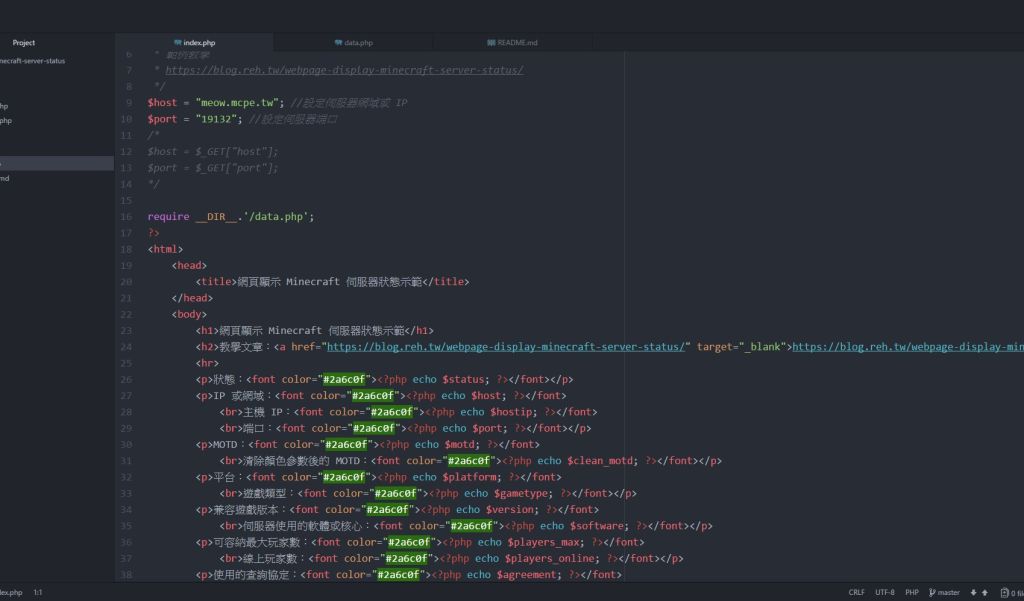This screenshot has width=1024, height=601.
Task: Click the git branch icon beside master
Action: click(x=932, y=593)
